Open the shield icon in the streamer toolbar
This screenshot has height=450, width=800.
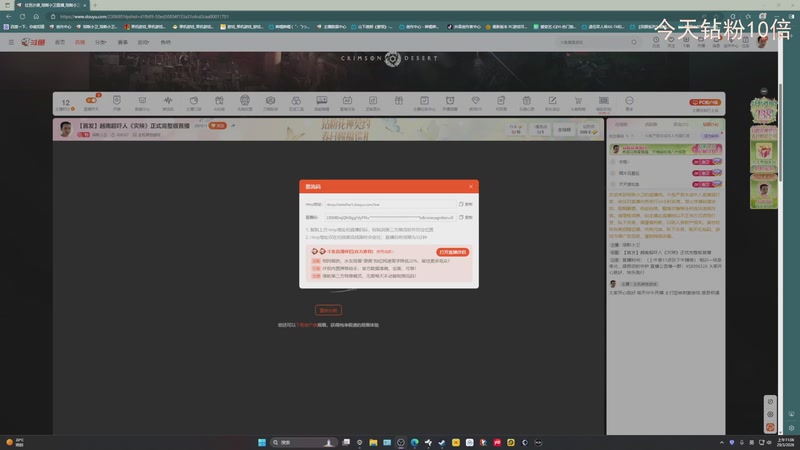pos(117,101)
